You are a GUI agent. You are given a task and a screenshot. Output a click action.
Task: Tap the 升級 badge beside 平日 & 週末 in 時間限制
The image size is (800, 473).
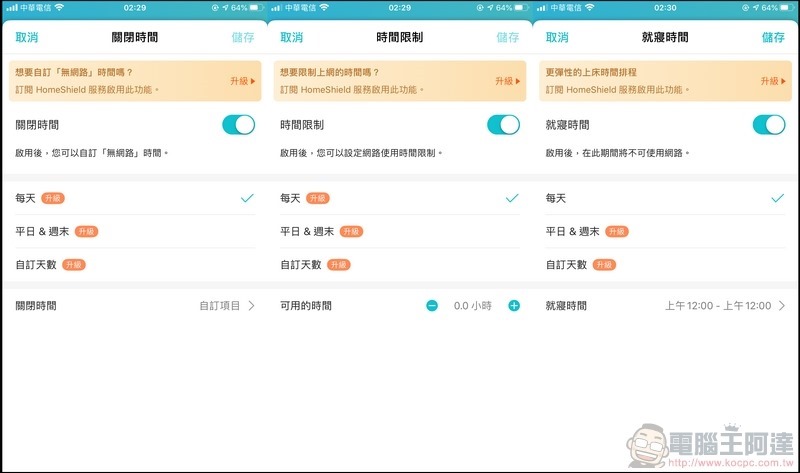tap(351, 232)
